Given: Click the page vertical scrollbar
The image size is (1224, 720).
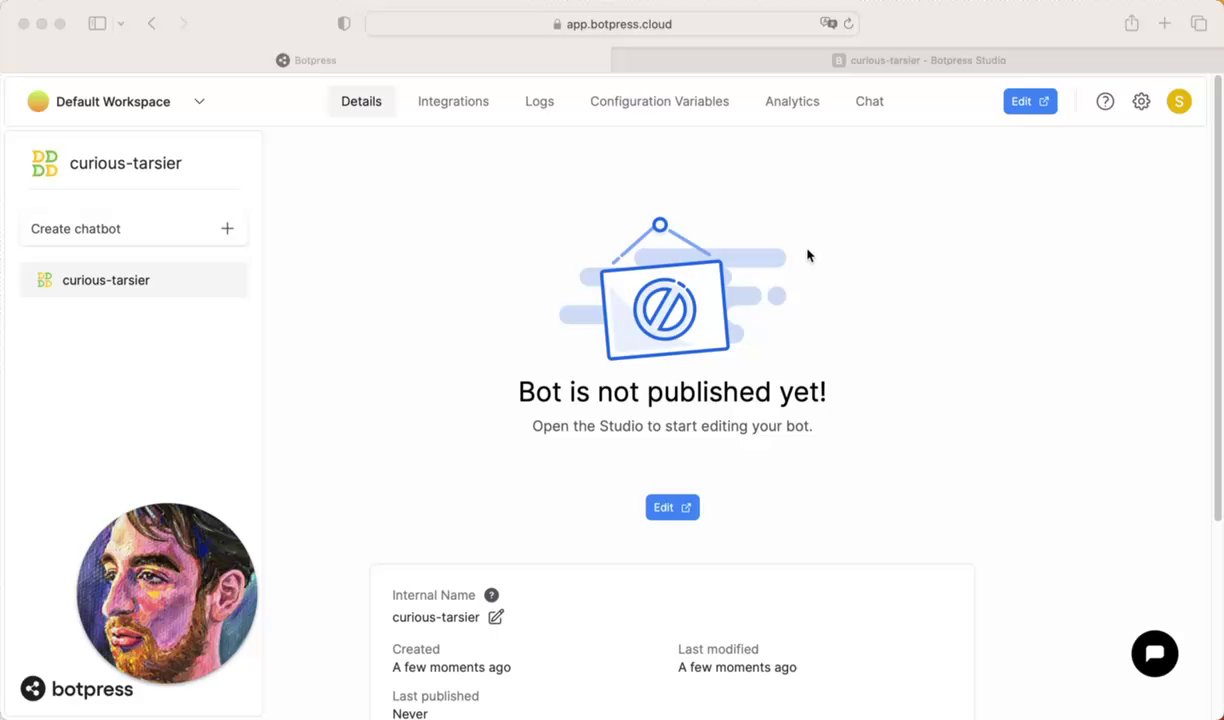Looking at the screenshot, I should tap(1217, 300).
